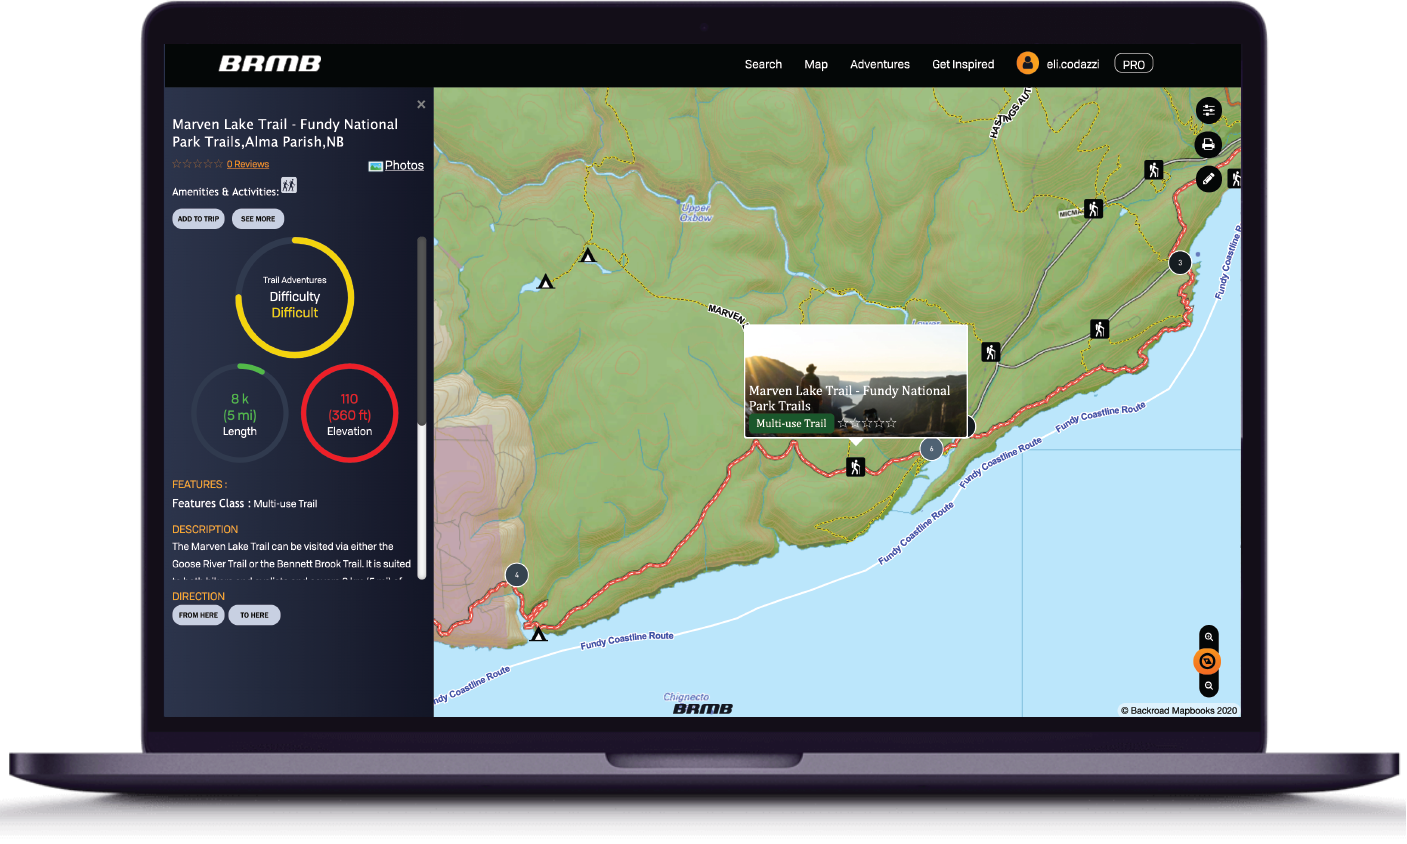Expand cluster marker labeled 4 near the shoreline
Screen dimensions: 1407x844
(x=516, y=575)
